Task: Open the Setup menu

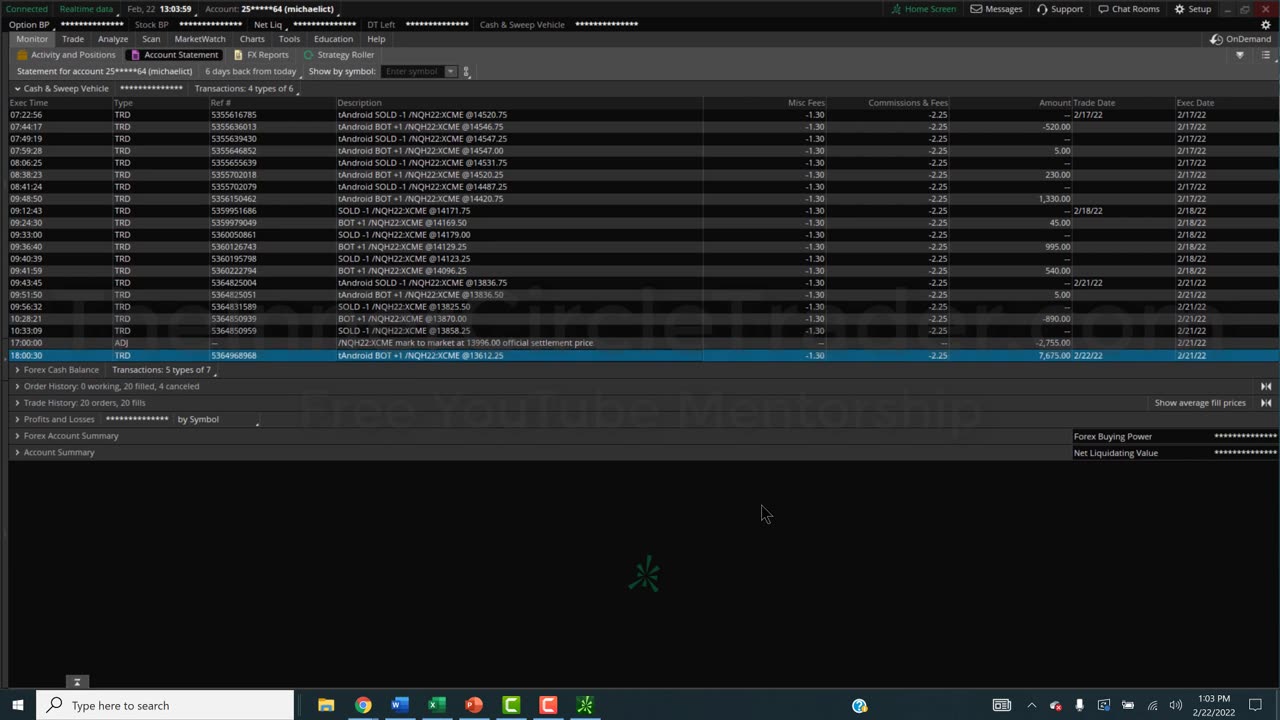Action: tap(1192, 9)
